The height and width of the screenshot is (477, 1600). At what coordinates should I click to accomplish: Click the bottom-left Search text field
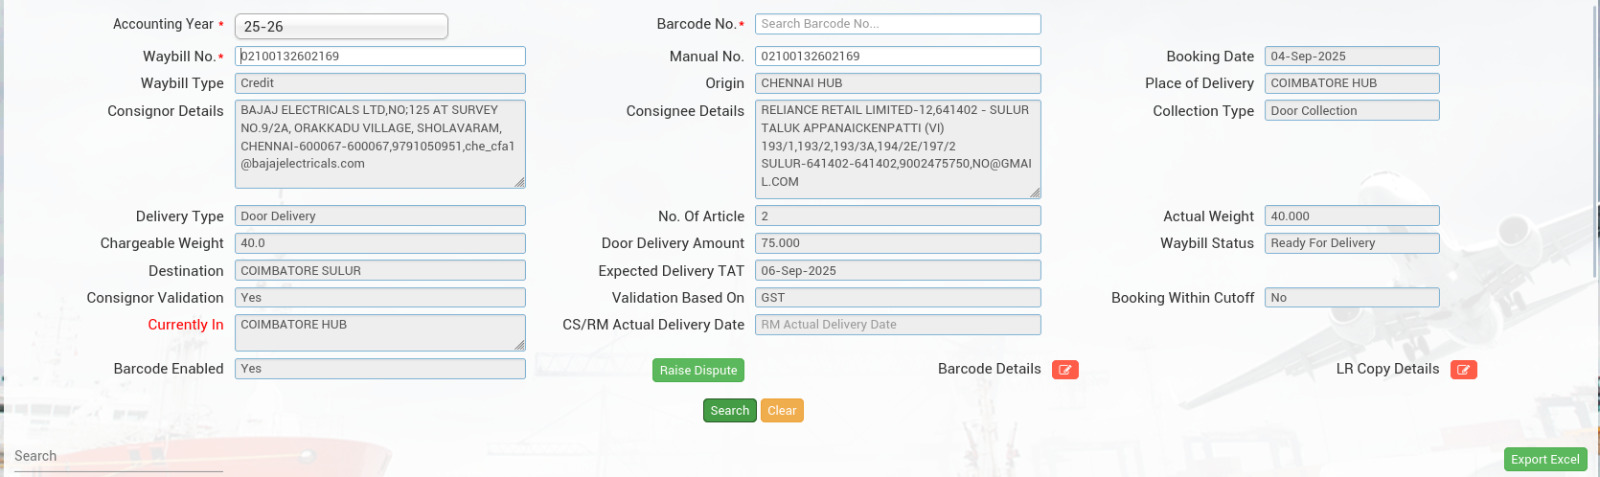[118, 457]
